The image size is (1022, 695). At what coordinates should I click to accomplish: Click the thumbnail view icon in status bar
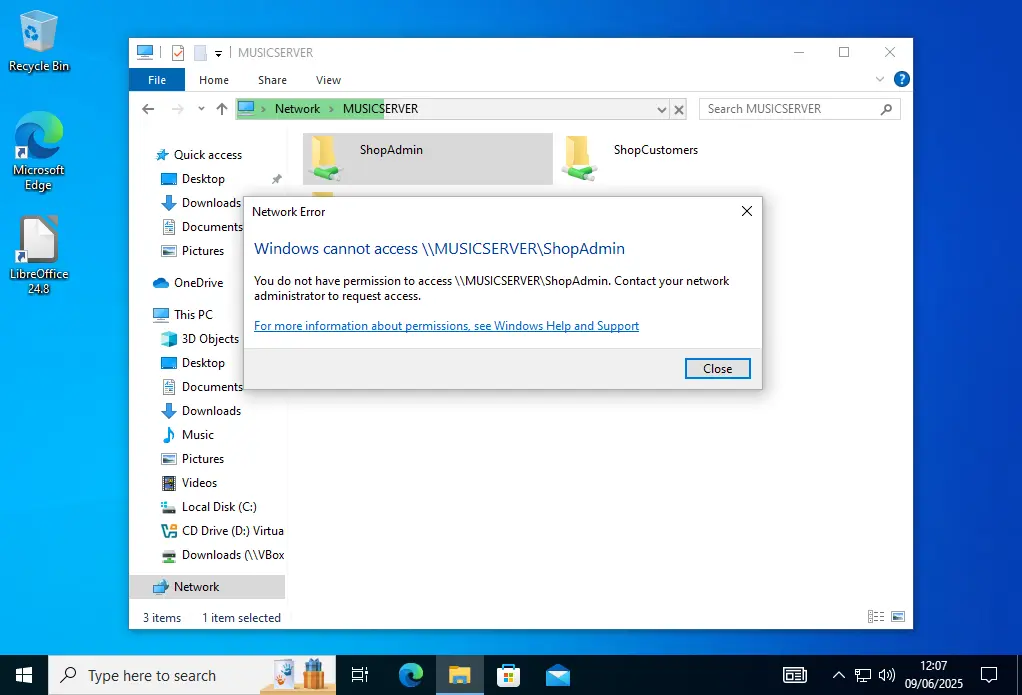pyautogui.click(x=899, y=615)
